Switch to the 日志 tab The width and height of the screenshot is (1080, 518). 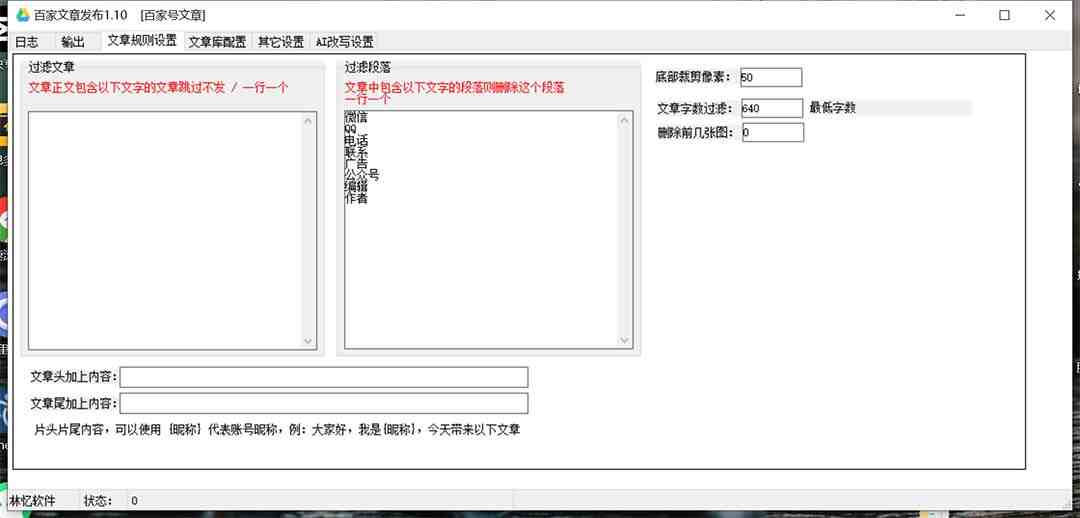(x=27, y=42)
